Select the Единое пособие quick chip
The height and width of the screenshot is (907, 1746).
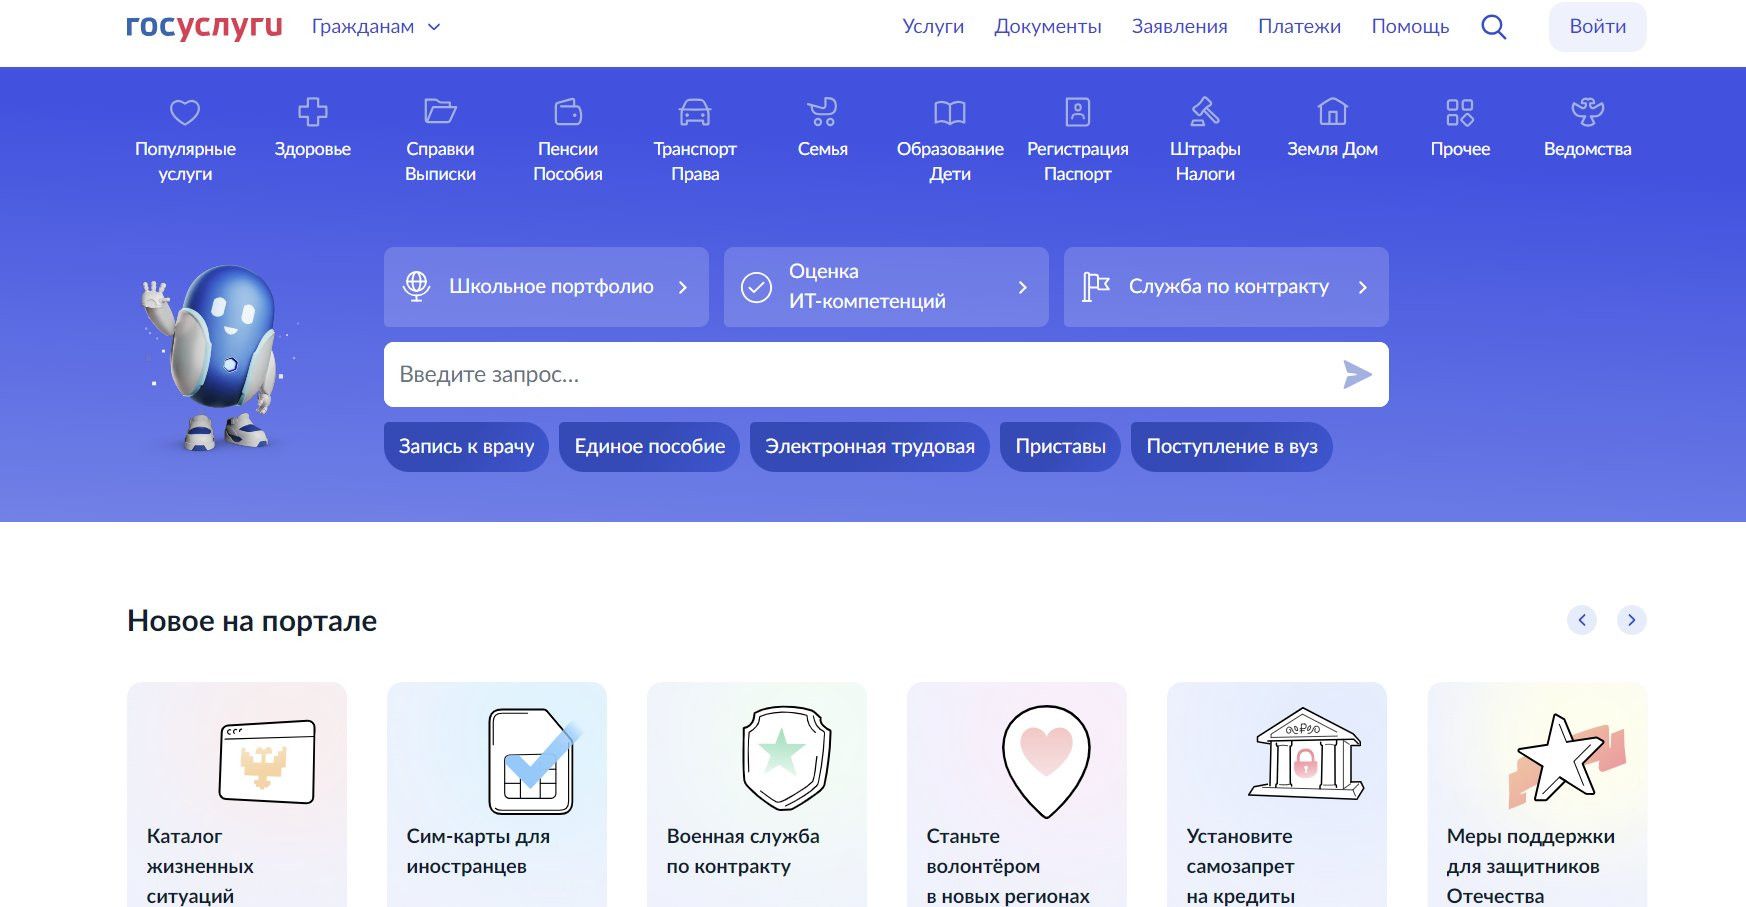[x=650, y=446]
